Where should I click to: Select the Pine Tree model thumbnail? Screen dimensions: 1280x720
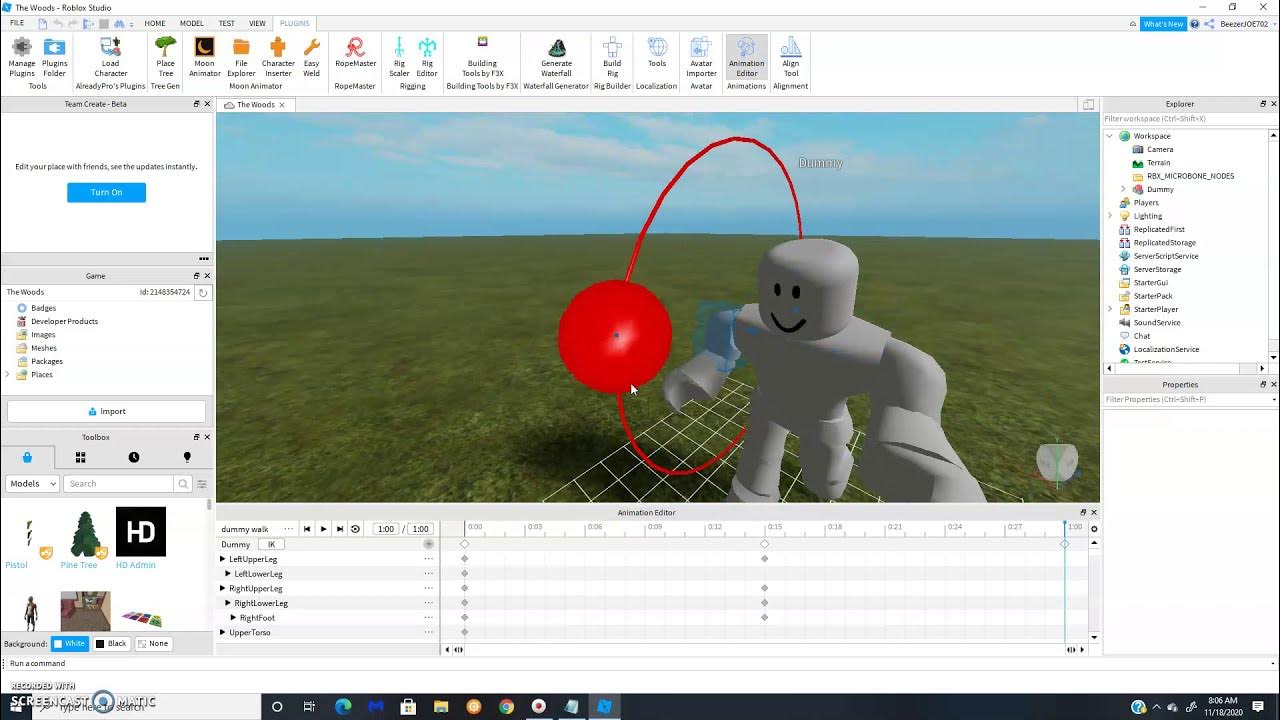point(85,533)
